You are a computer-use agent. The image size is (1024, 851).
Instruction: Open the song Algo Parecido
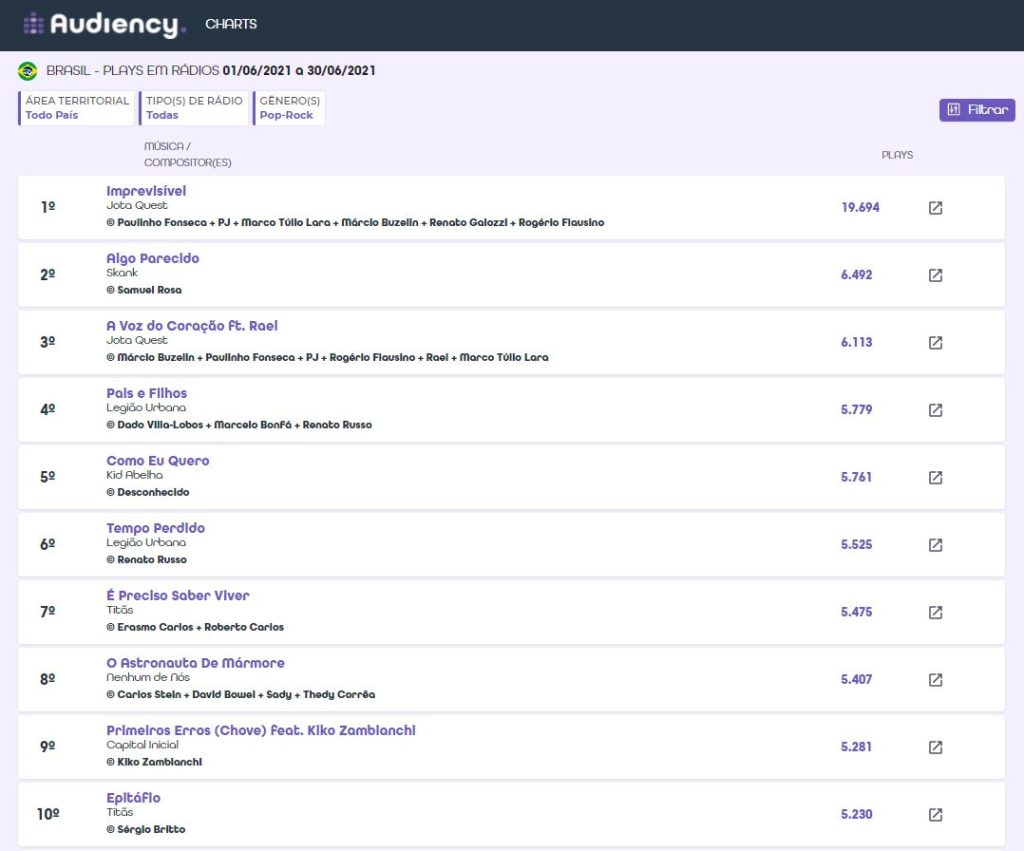coord(153,258)
